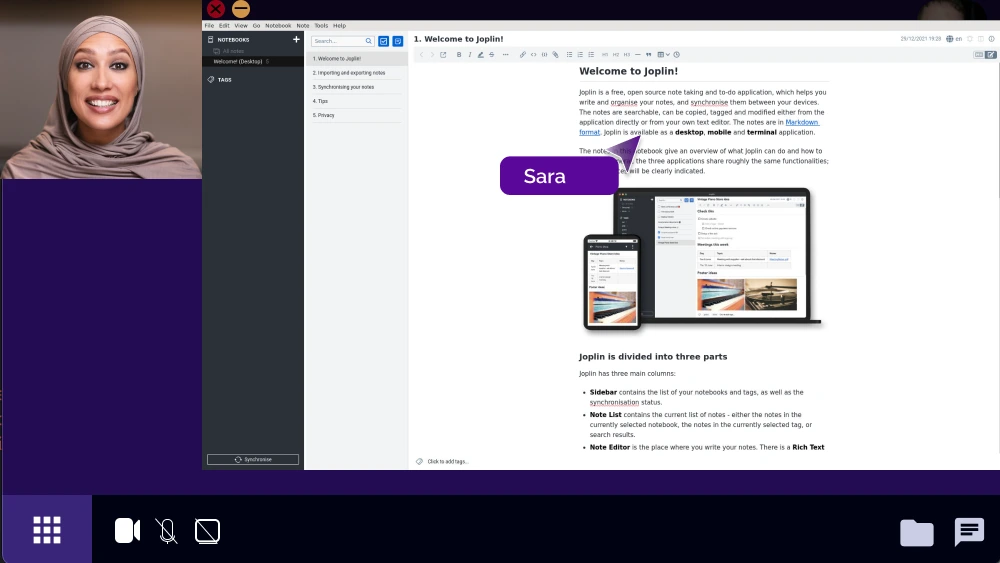Open the Help menu
The height and width of the screenshot is (563, 1000).
point(340,26)
